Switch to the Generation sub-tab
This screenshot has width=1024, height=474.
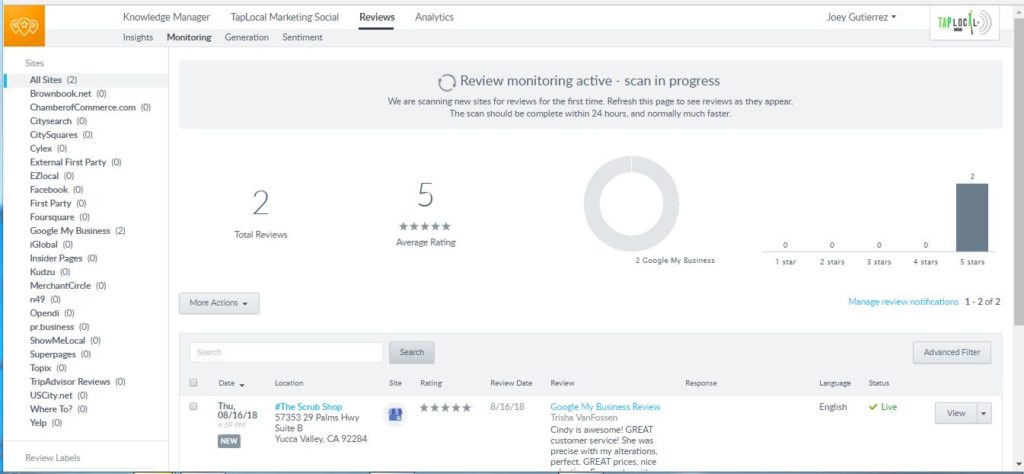(247, 37)
